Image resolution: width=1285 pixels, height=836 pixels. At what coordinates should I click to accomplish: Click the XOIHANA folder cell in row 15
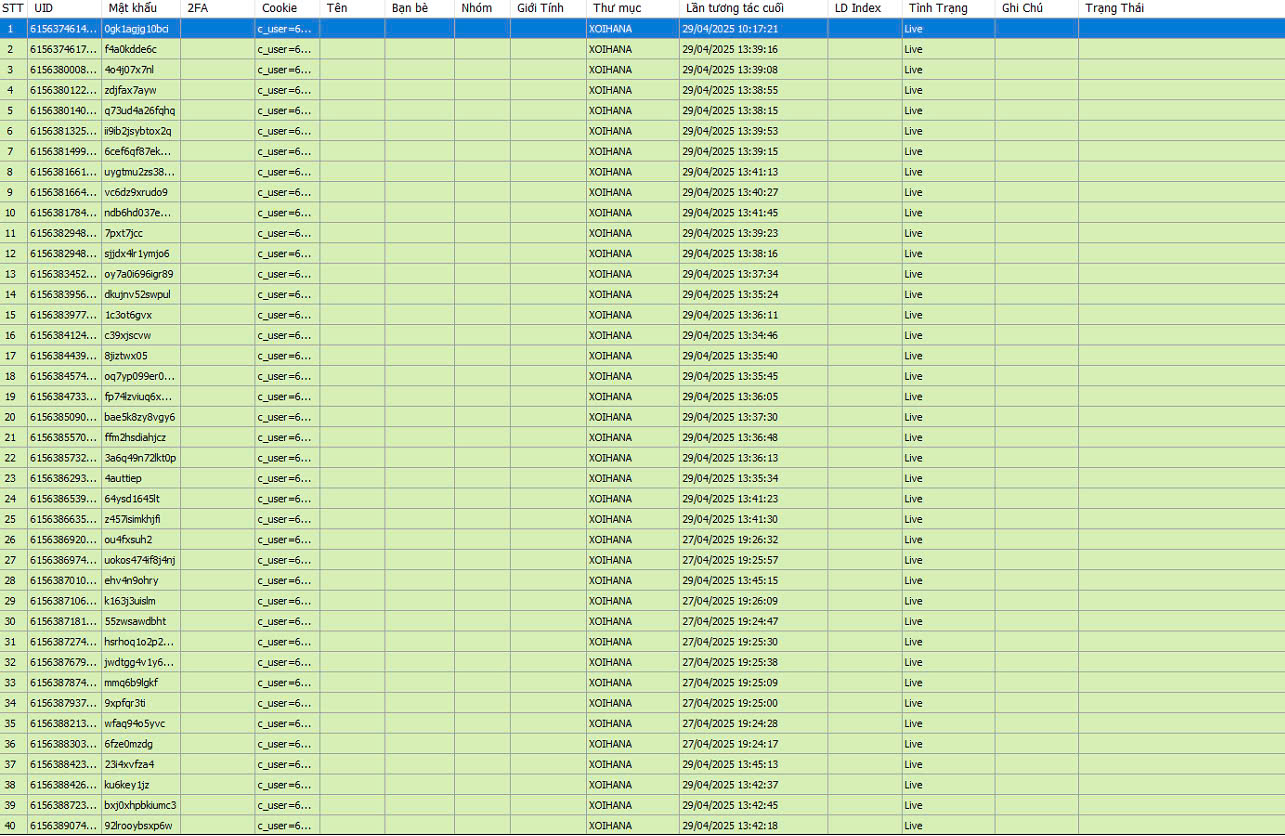click(611, 315)
